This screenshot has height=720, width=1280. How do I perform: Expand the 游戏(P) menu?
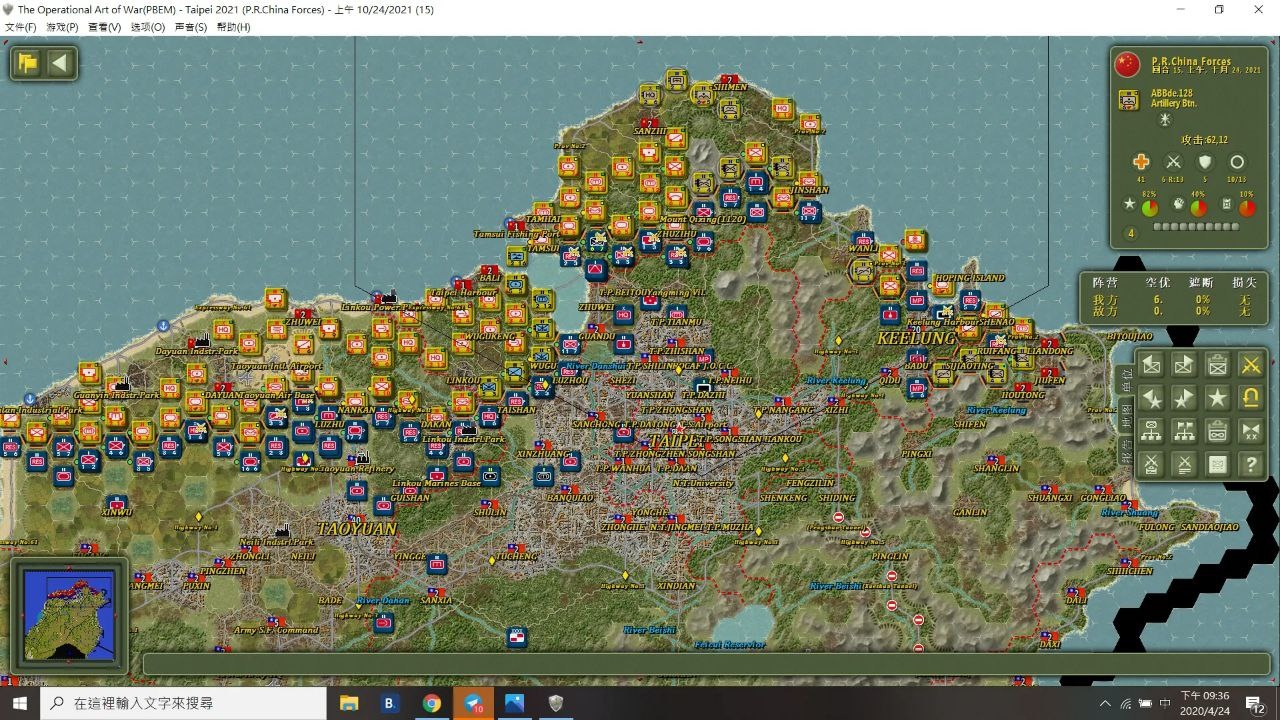click(62, 27)
